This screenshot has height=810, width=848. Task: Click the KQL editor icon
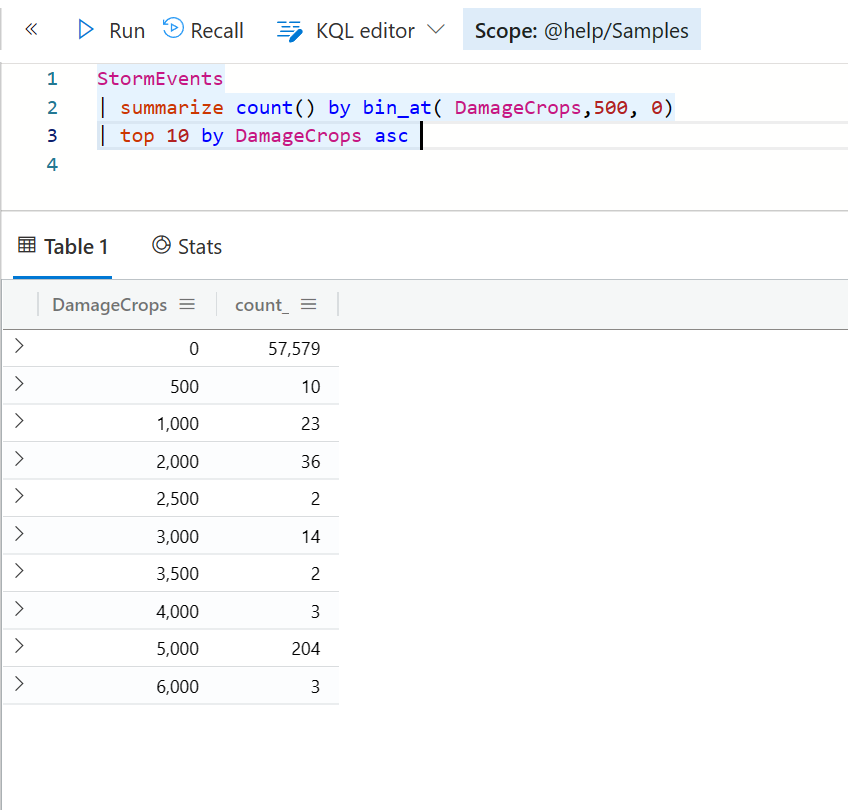pyautogui.click(x=290, y=31)
